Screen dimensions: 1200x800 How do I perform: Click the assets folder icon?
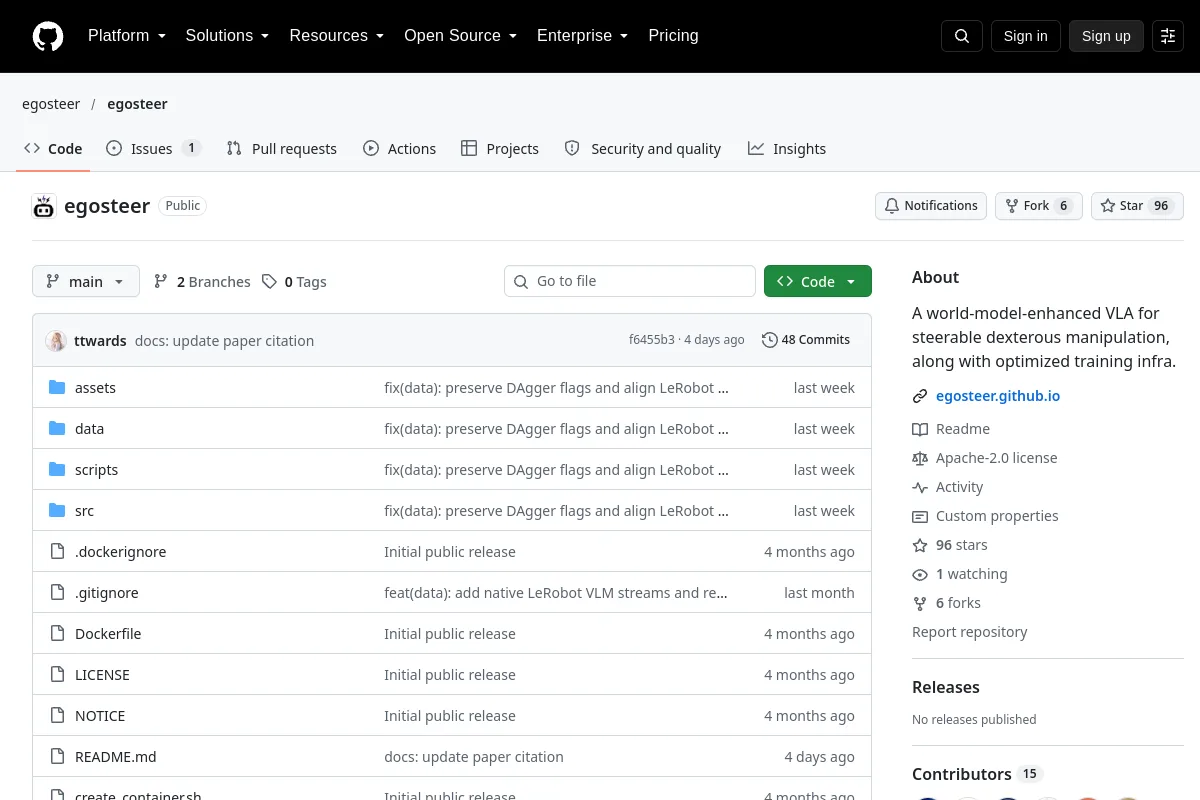[x=57, y=388]
